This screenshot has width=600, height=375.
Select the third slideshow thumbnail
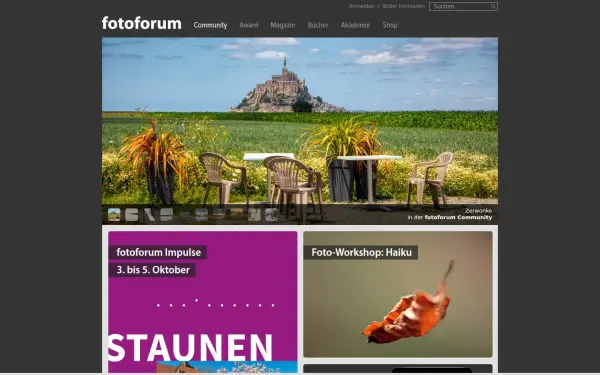149,215
